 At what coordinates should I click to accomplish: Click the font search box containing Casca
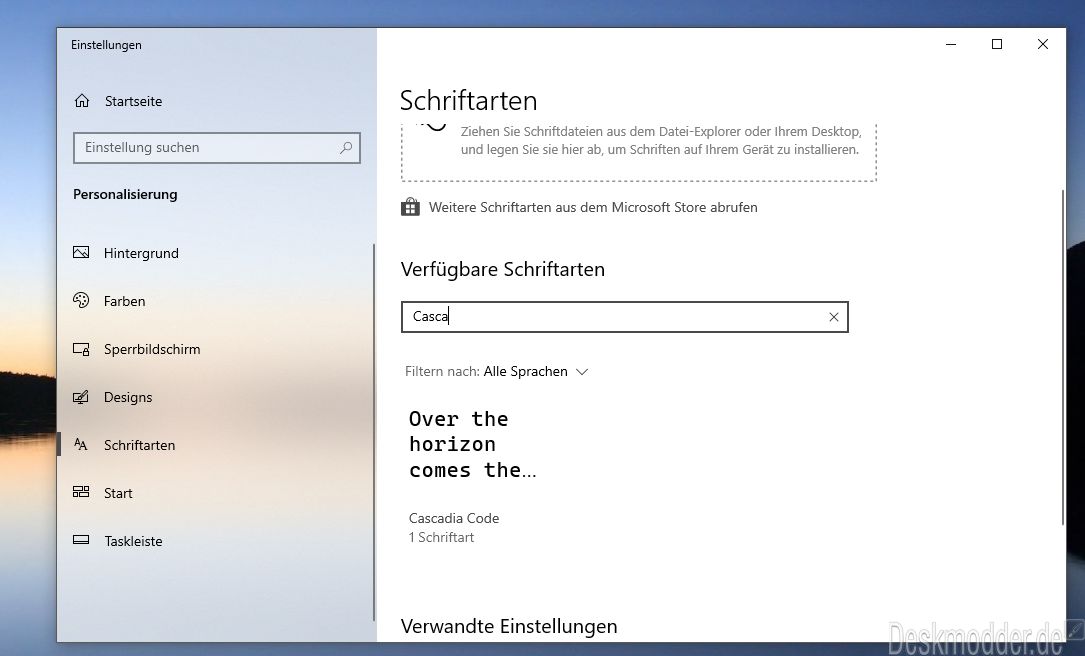624,317
